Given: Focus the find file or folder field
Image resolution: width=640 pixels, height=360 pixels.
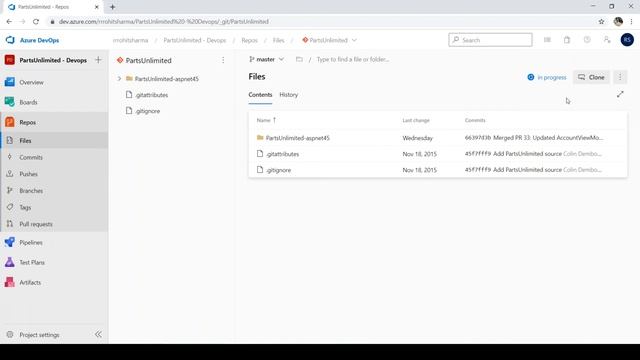Looking at the screenshot, I should click(353, 60).
